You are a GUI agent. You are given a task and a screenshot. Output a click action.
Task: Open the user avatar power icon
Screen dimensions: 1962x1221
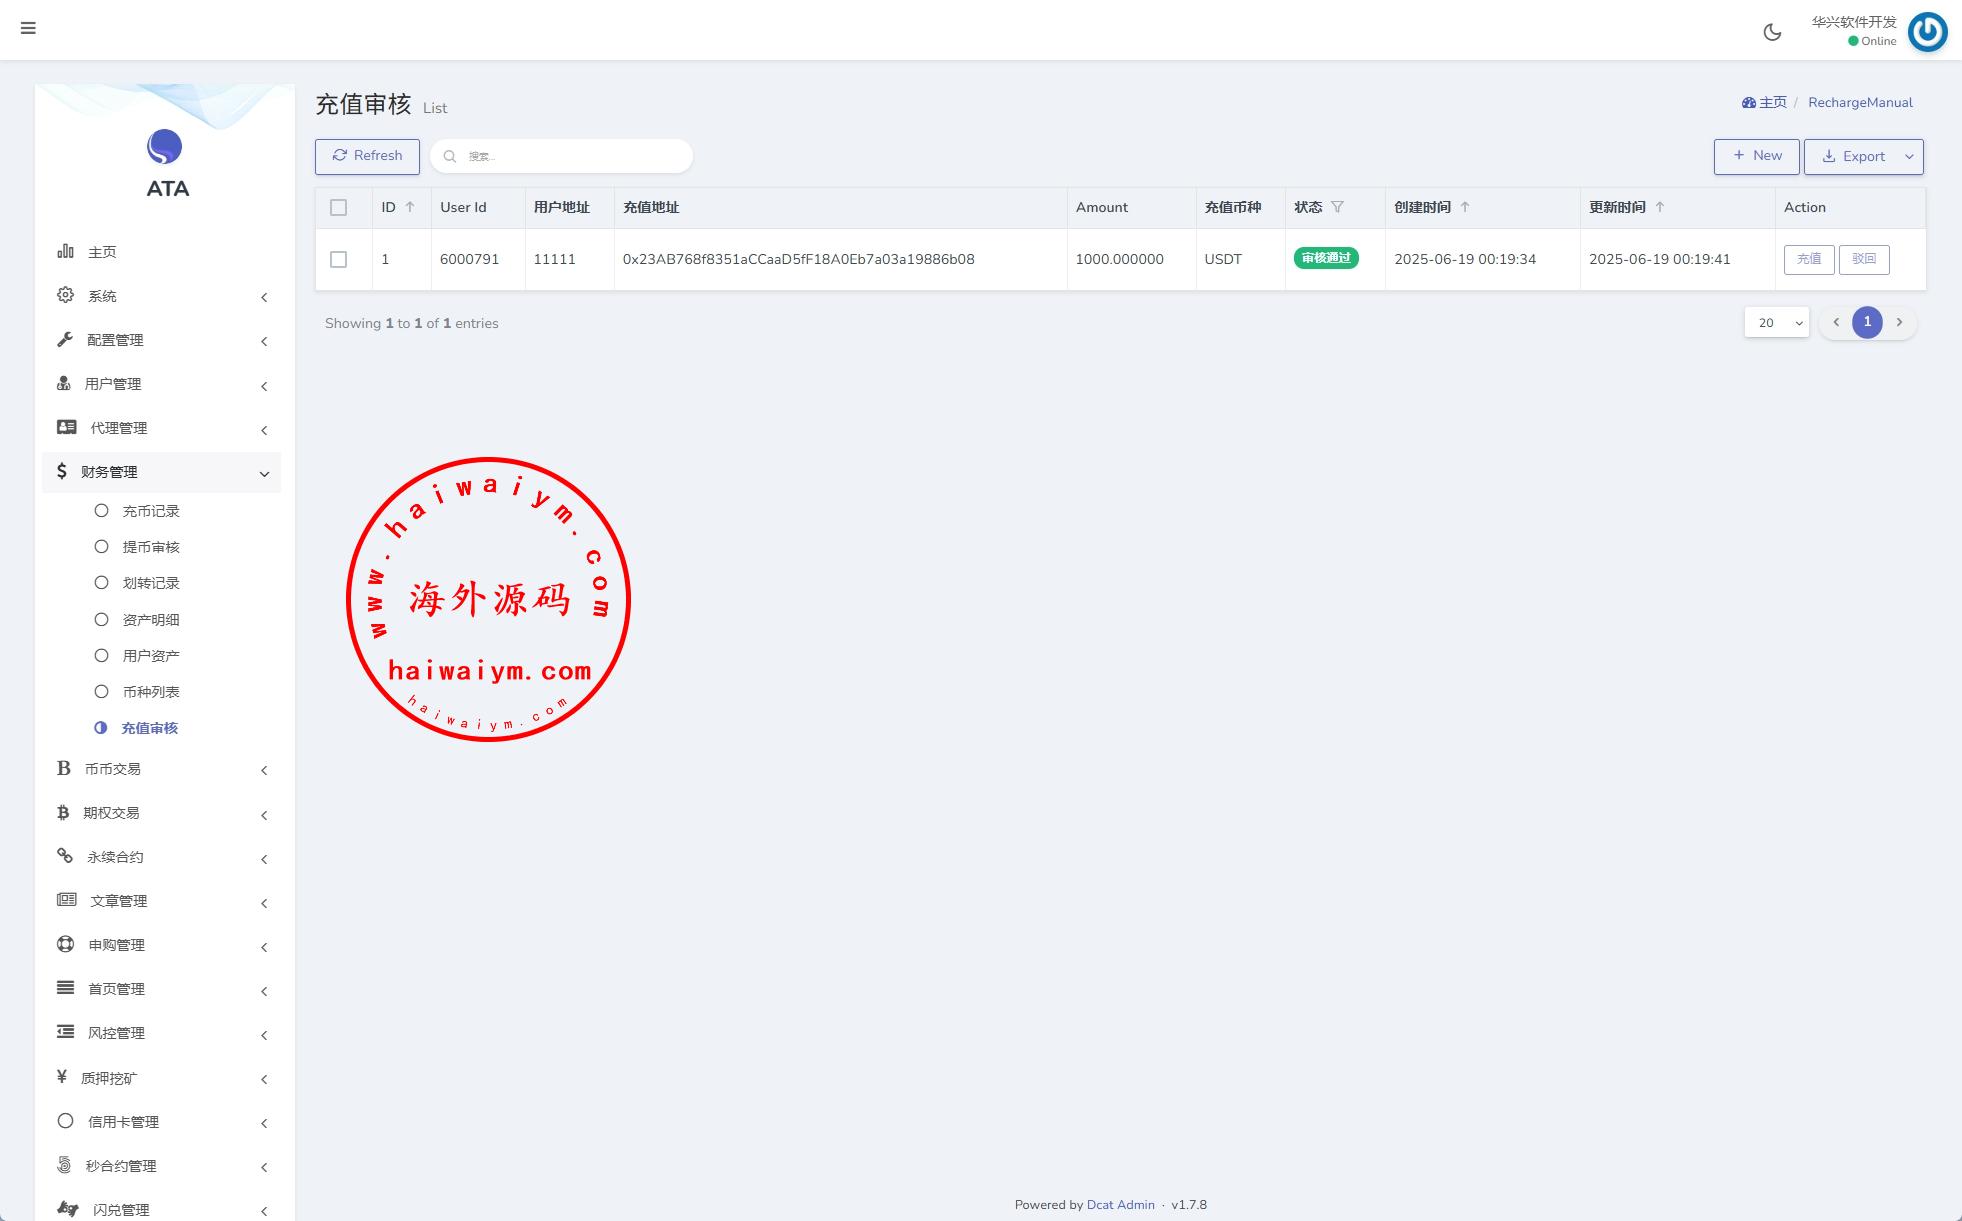[1927, 32]
